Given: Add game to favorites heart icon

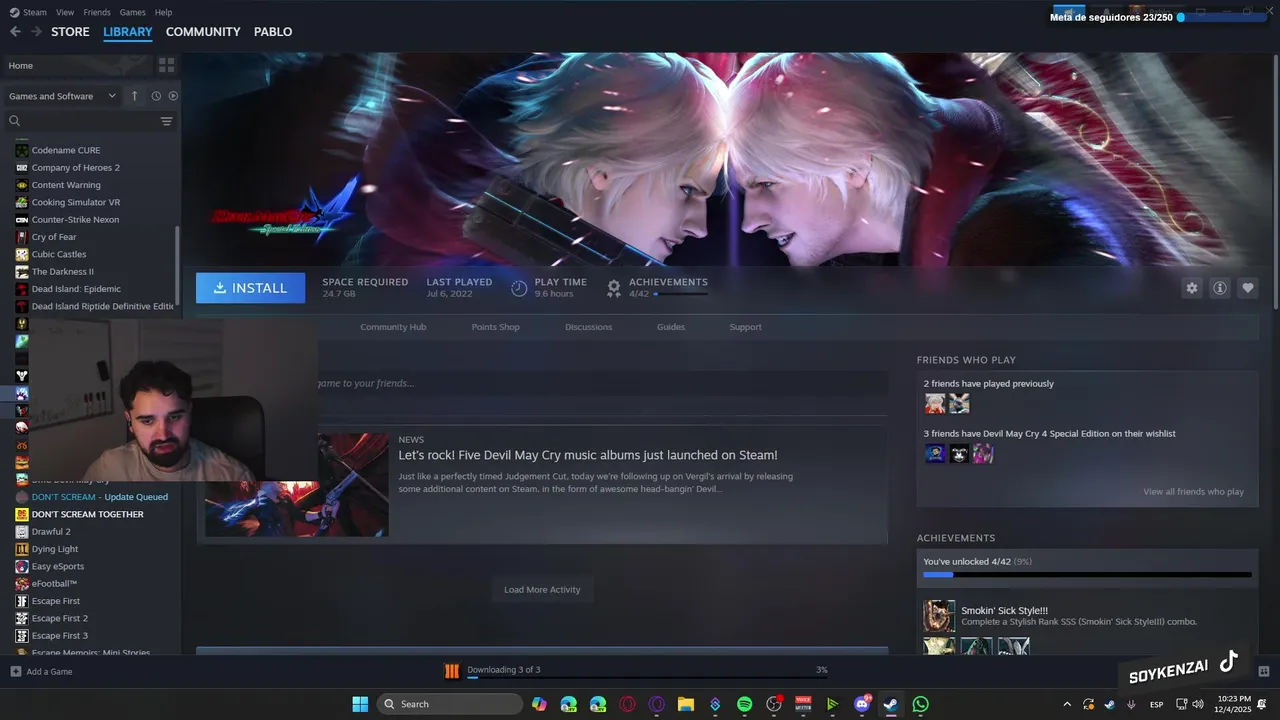Looking at the screenshot, I should (x=1248, y=288).
